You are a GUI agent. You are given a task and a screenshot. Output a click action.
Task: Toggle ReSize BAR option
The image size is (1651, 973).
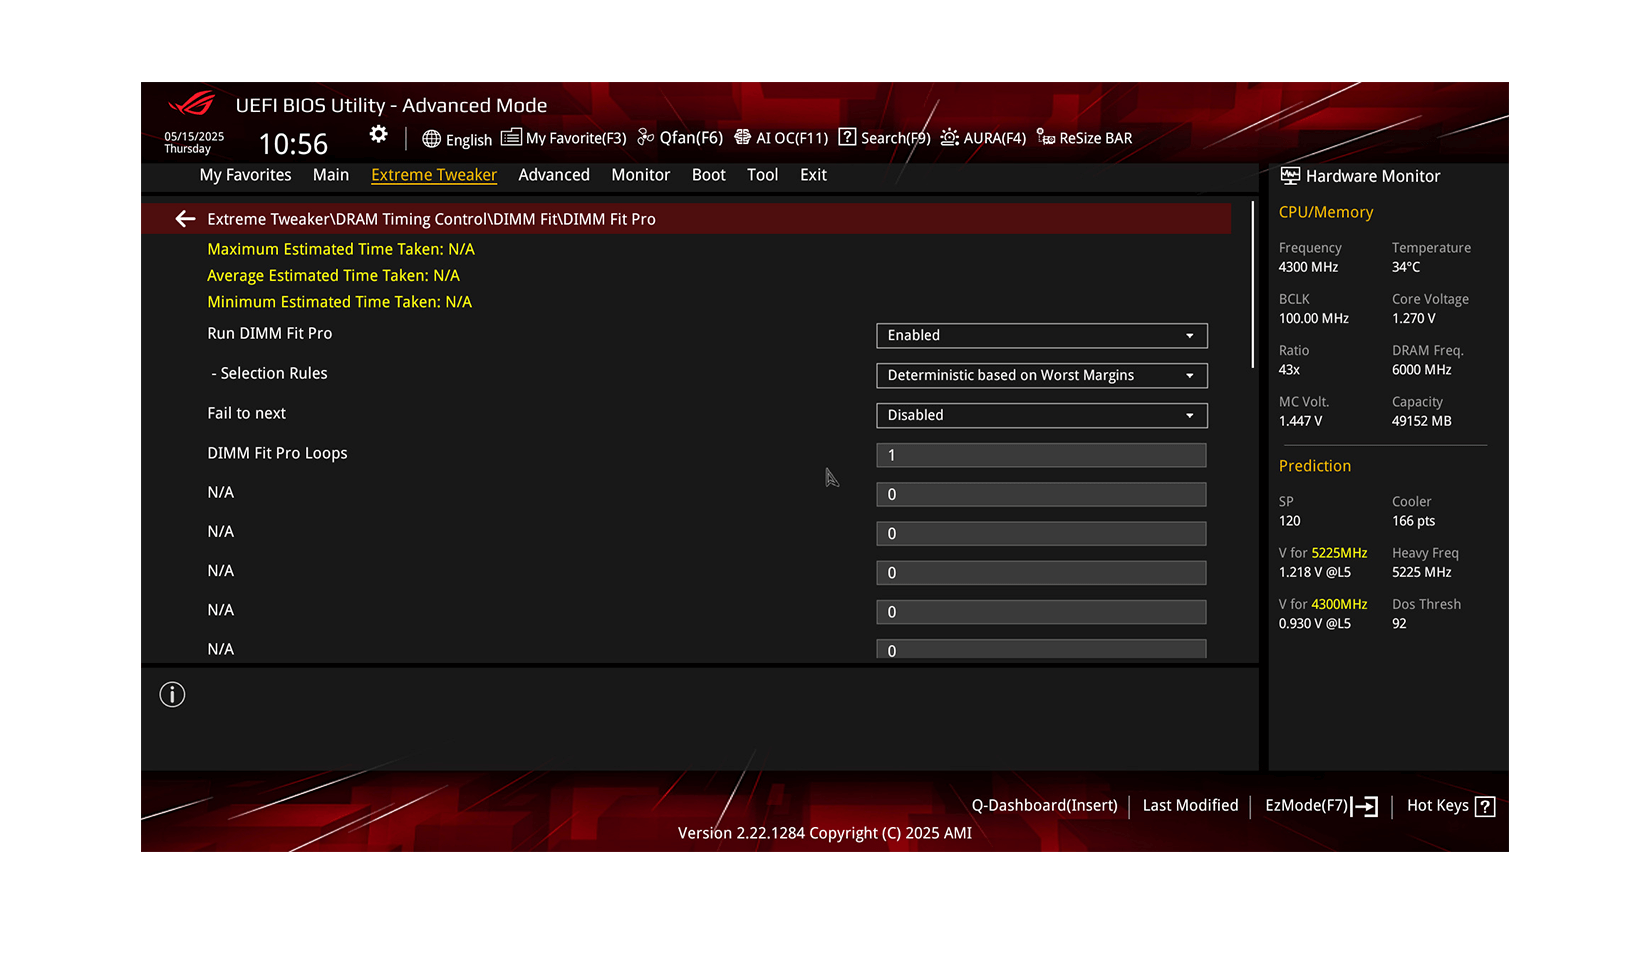tap(1085, 138)
